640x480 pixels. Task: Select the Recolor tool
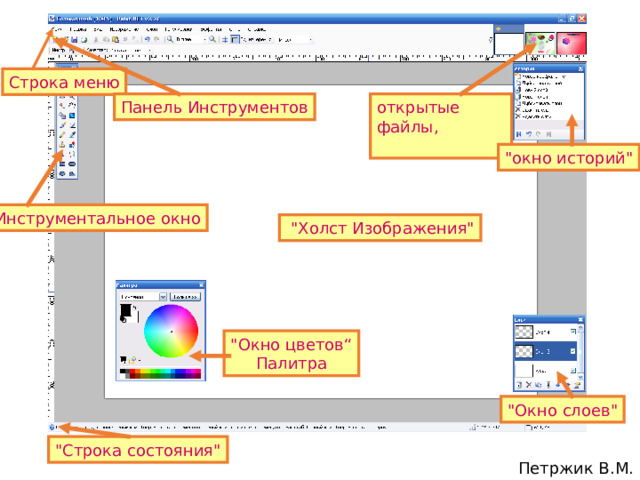pos(72,145)
